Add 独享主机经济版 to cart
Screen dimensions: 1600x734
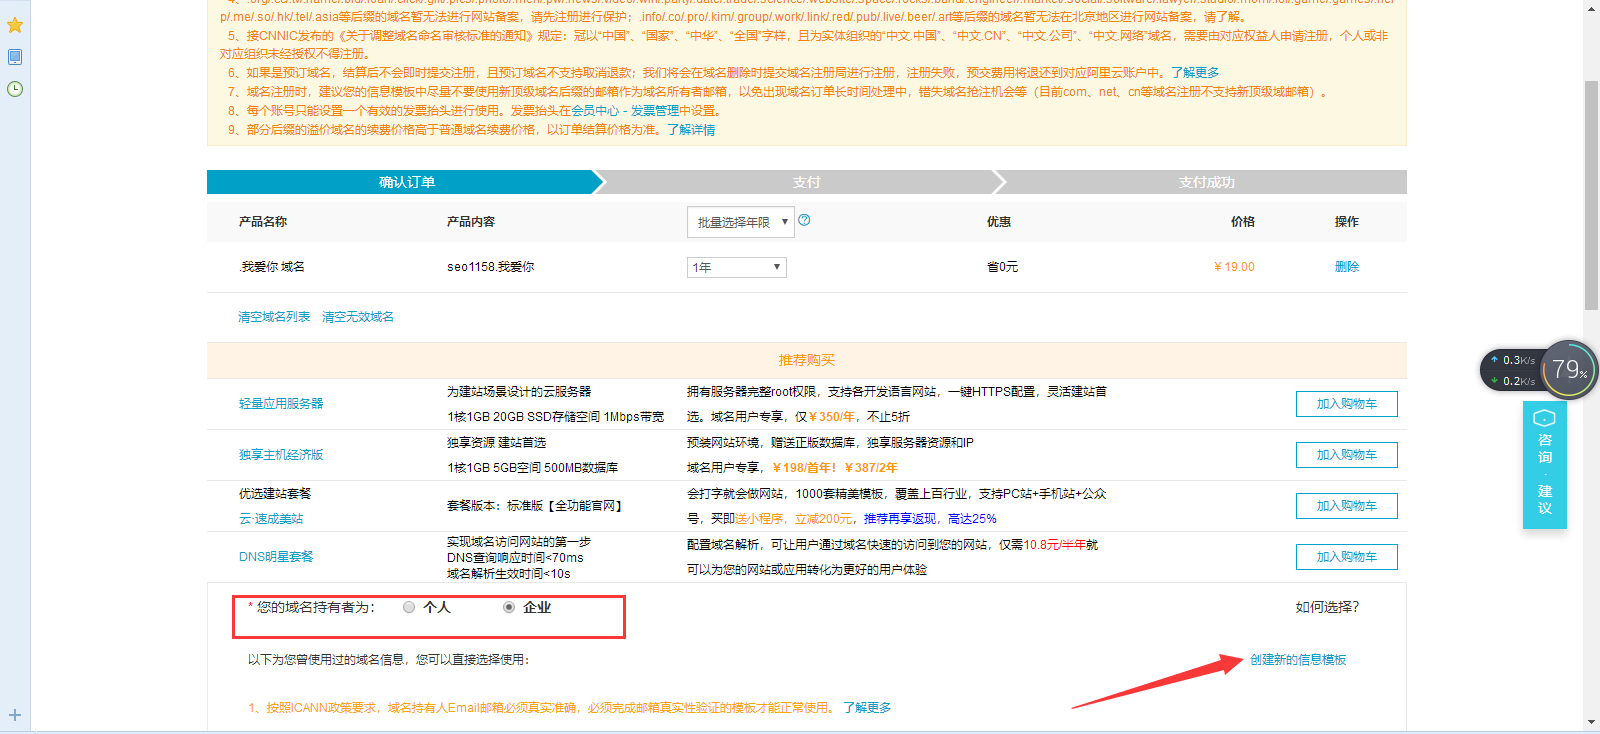(x=1347, y=455)
